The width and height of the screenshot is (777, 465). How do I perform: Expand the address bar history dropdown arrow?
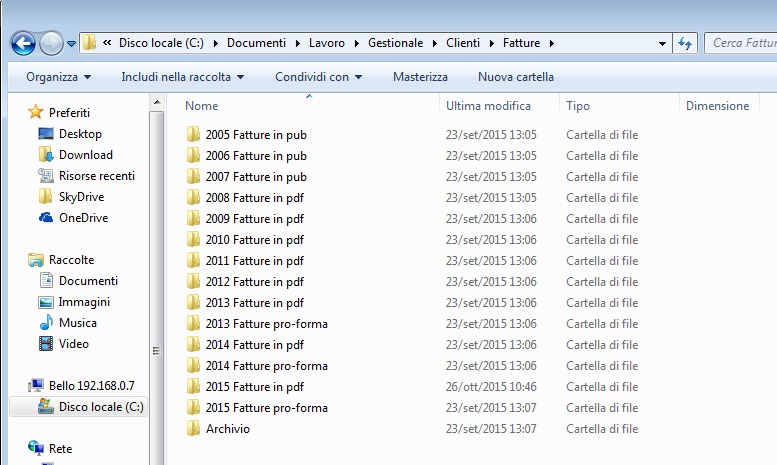tap(663, 43)
